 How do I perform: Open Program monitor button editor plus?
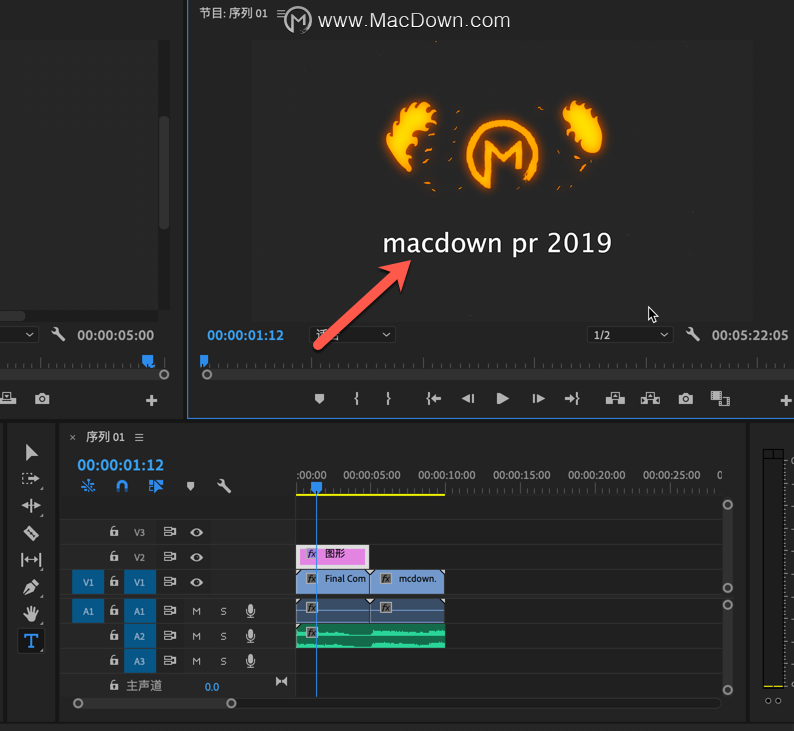(785, 401)
